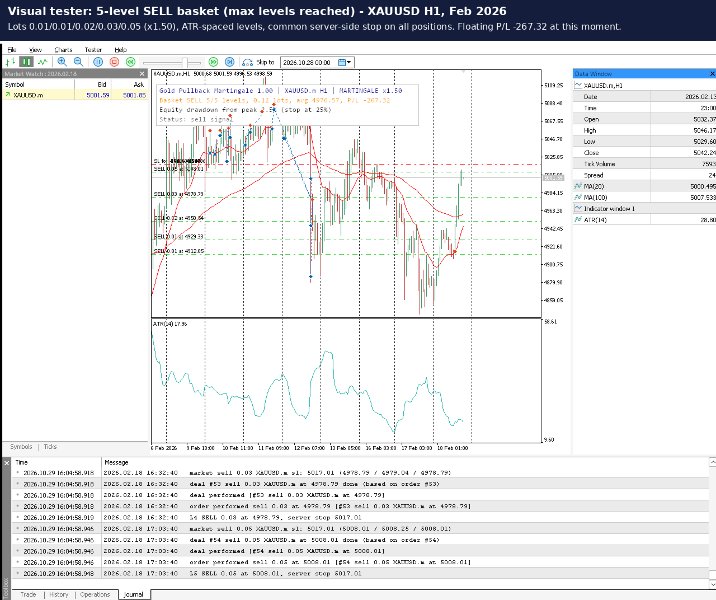
Task: Click the journal vertical scrollbar up arrow
Action: 712,463
